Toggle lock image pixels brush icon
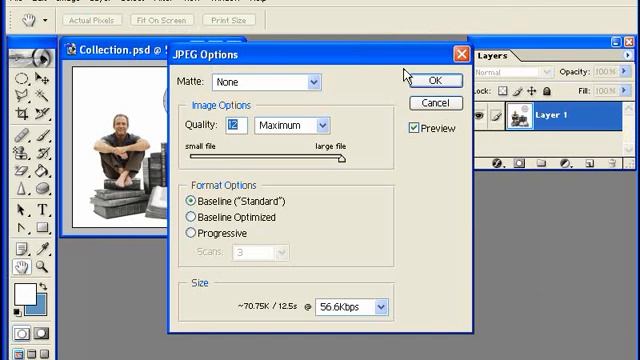 [x=518, y=91]
